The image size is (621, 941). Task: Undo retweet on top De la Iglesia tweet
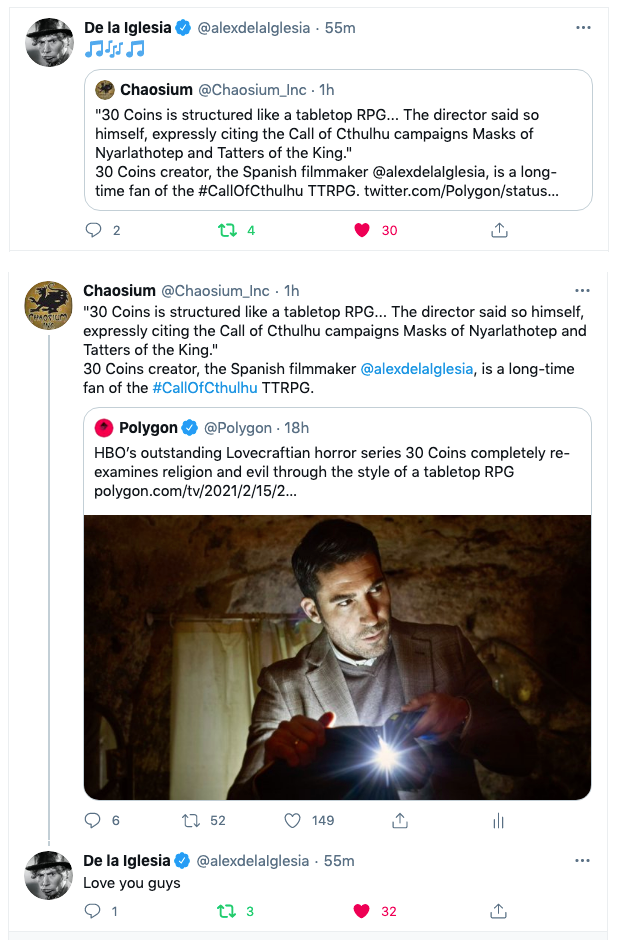[x=227, y=230]
